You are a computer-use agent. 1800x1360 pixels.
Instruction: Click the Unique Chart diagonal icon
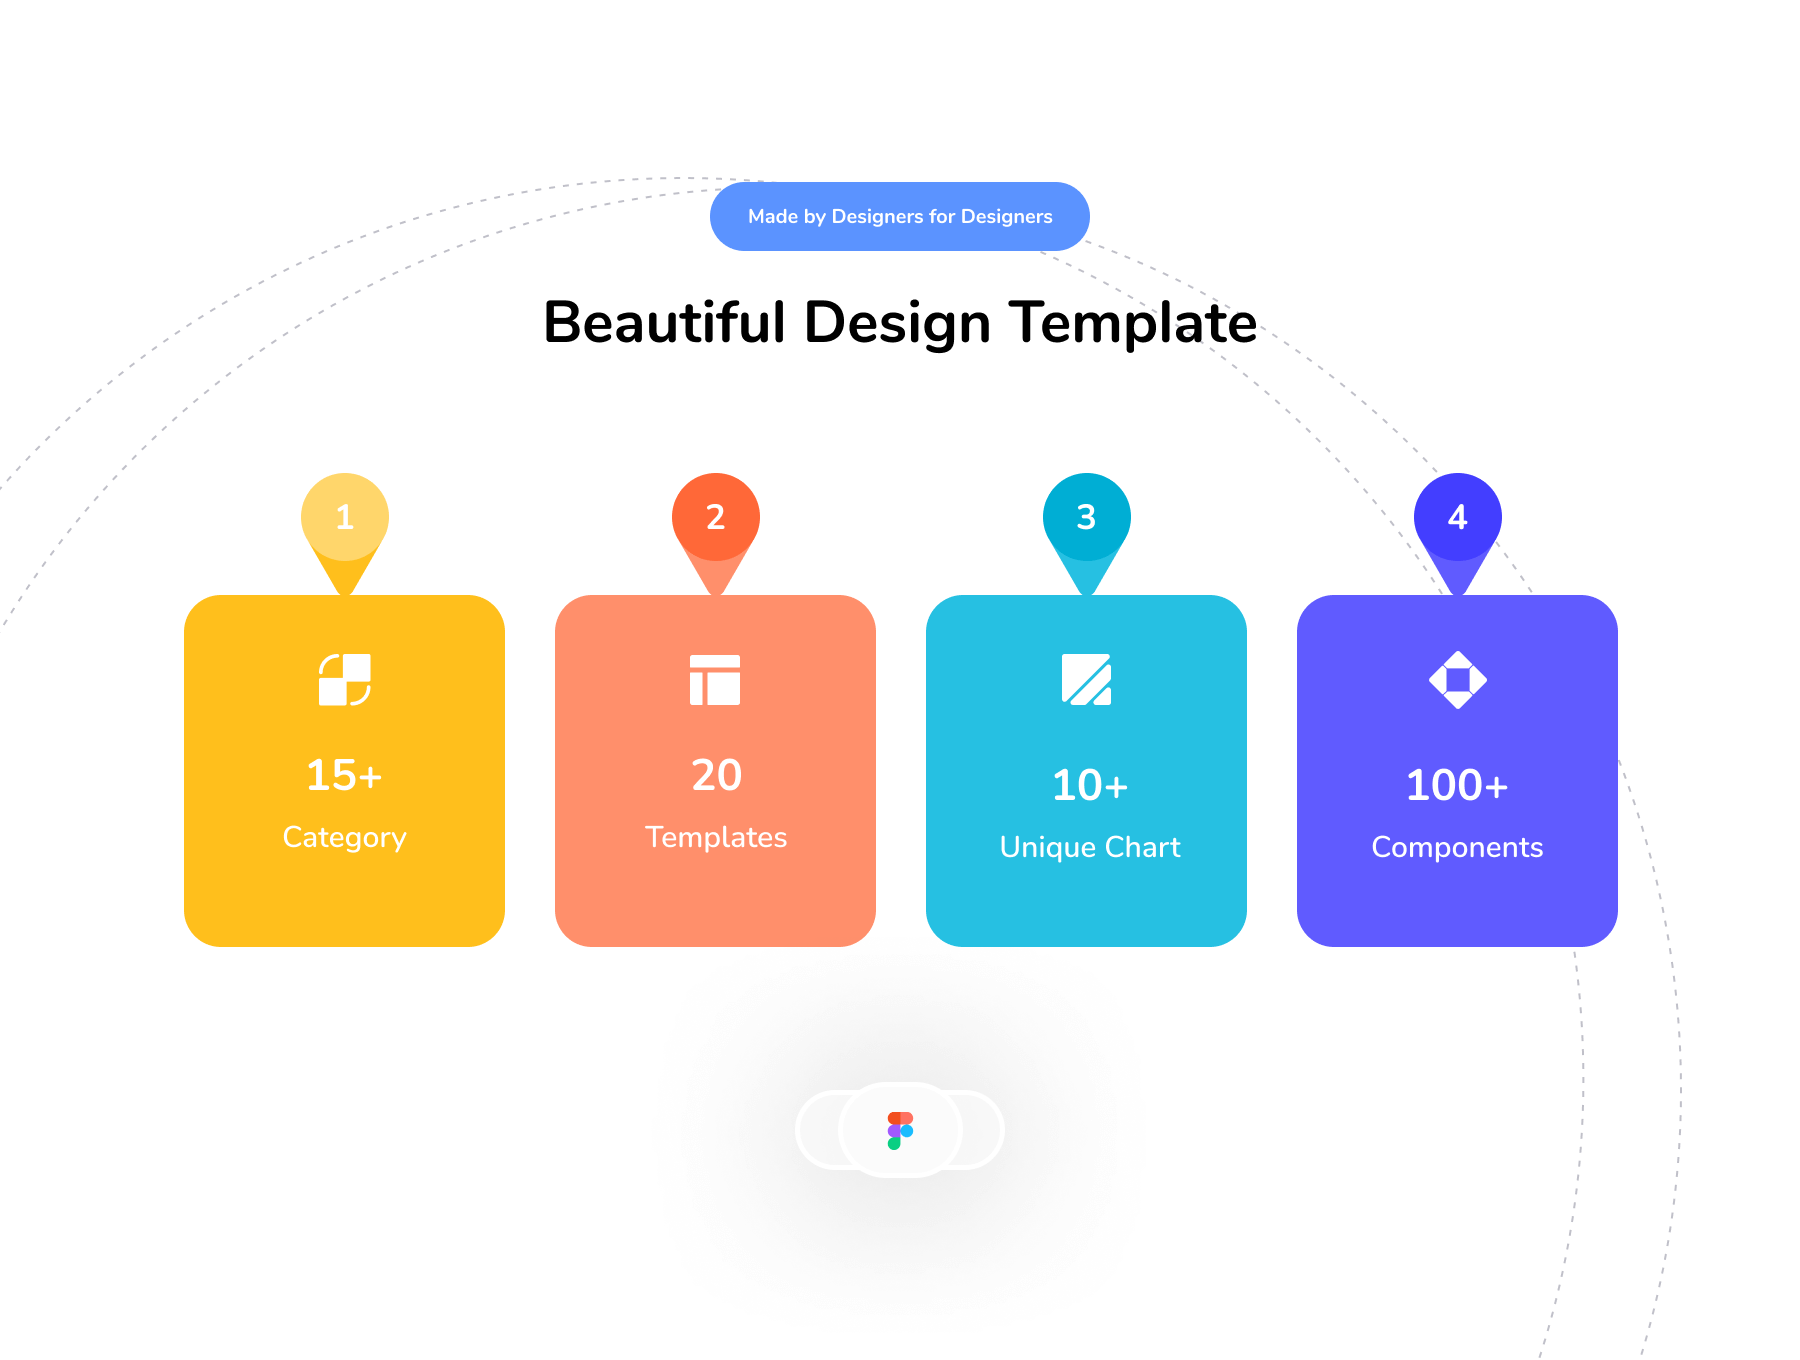tap(1086, 680)
